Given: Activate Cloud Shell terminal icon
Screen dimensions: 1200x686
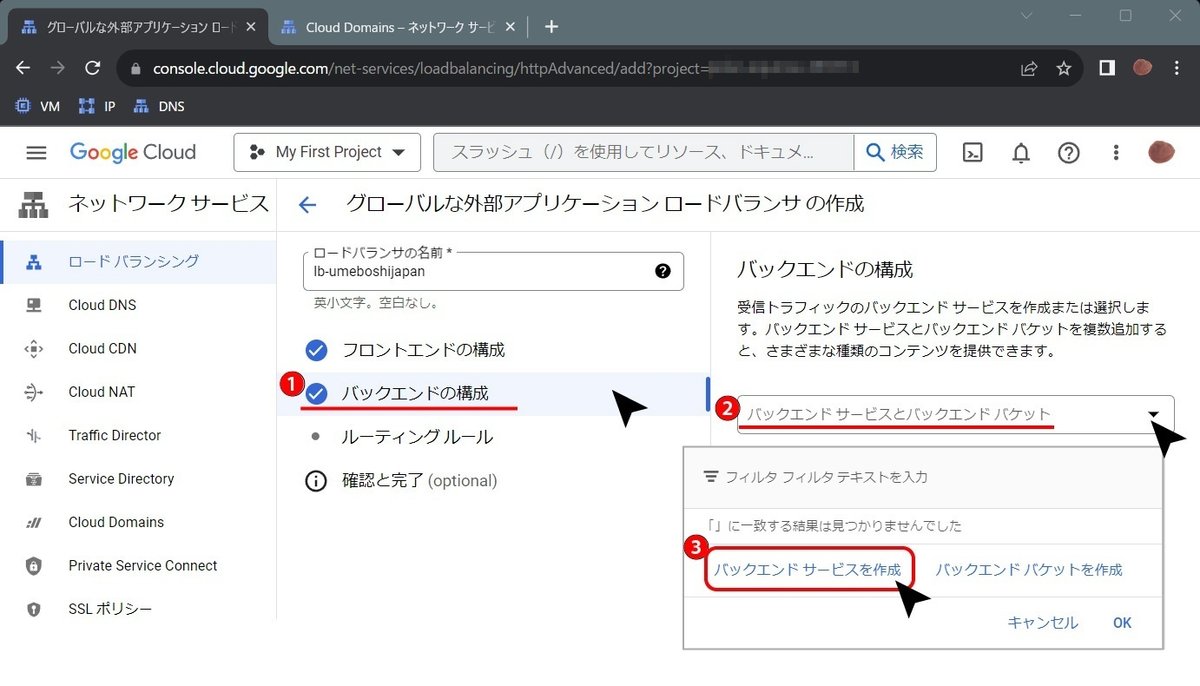Looking at the screenshot, I should coord(972,152).
